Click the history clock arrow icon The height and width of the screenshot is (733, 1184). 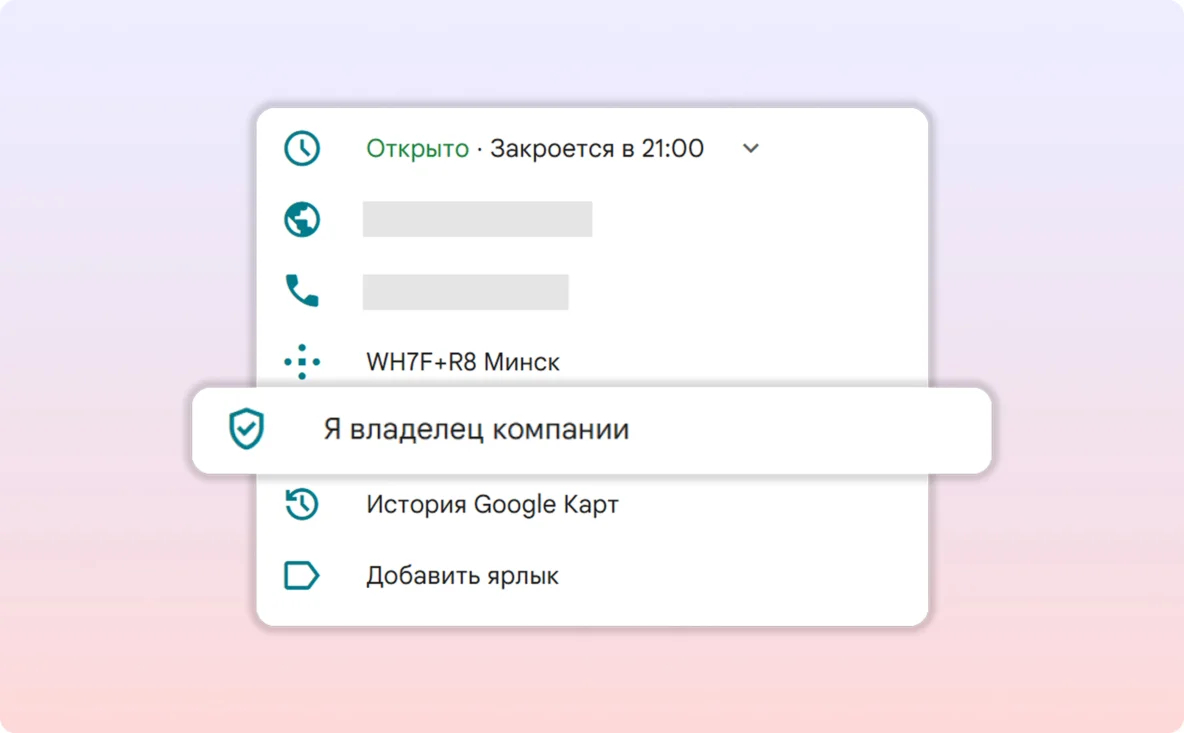[x=301, y=504]
